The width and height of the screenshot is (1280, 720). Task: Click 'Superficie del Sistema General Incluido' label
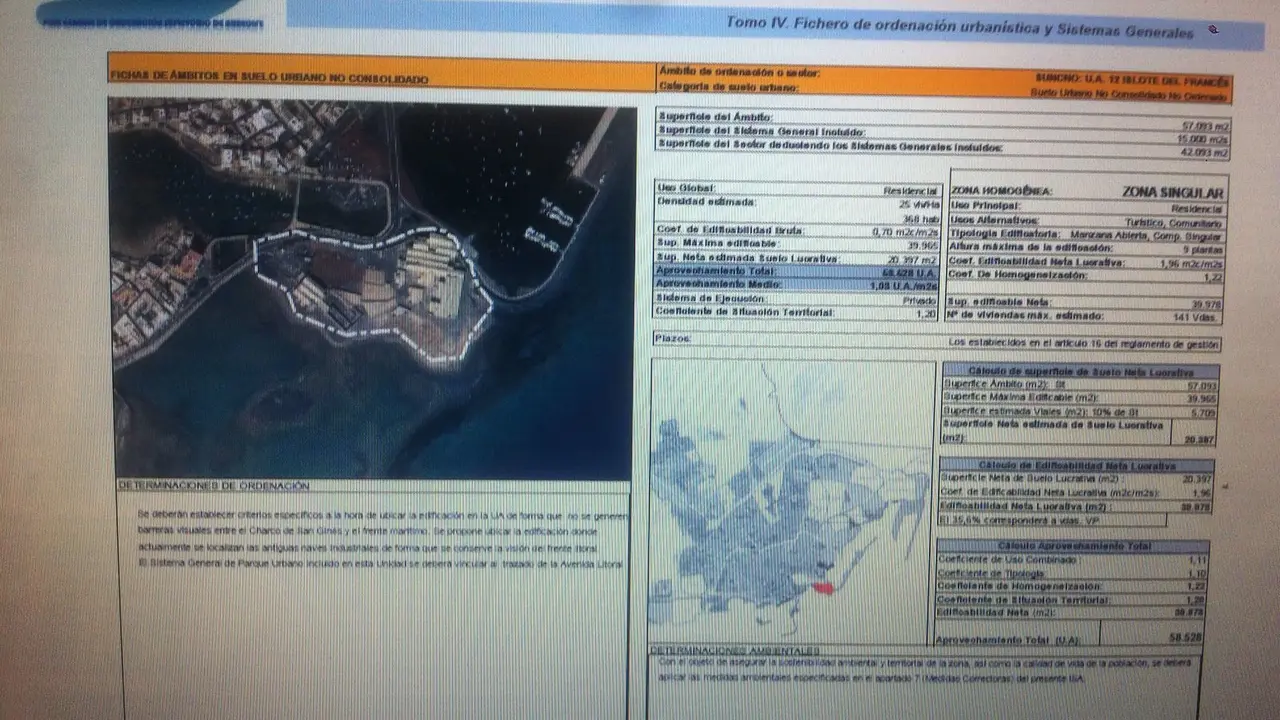coord(762,131)
